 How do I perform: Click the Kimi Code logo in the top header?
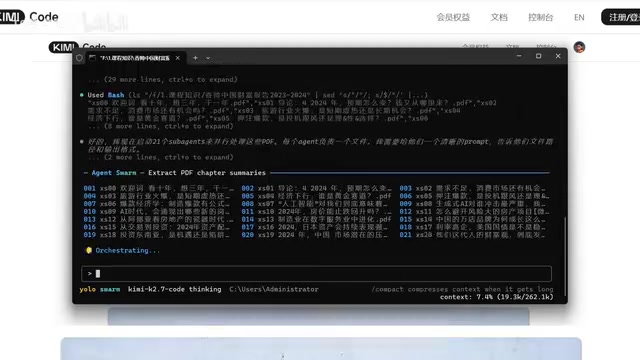point(29,17)
